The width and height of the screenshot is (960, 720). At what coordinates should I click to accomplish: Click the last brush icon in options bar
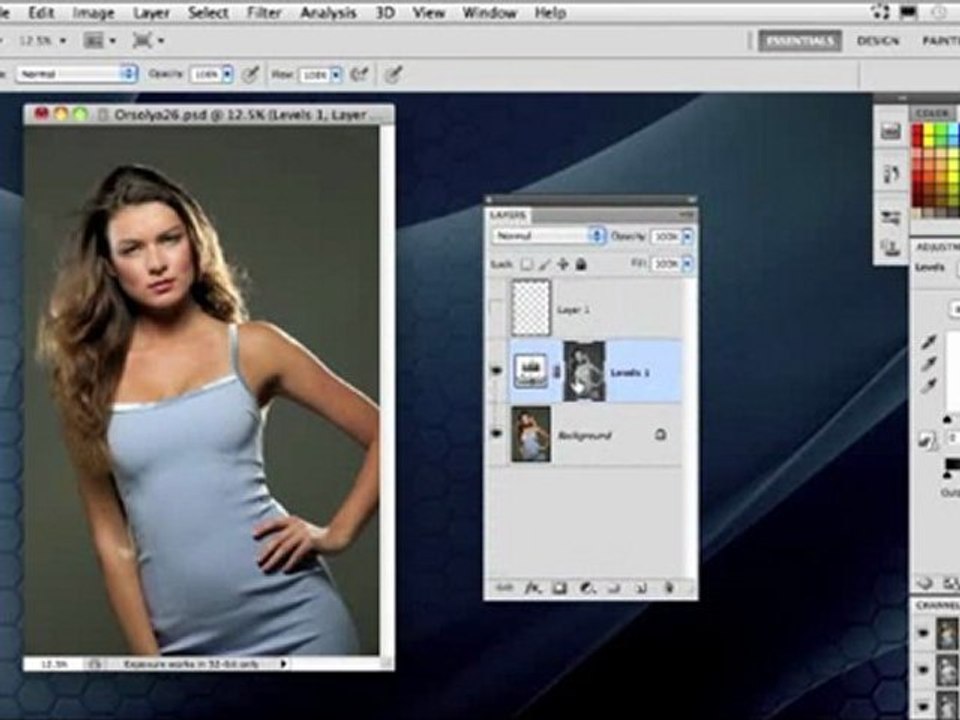[x=393, y=75]
